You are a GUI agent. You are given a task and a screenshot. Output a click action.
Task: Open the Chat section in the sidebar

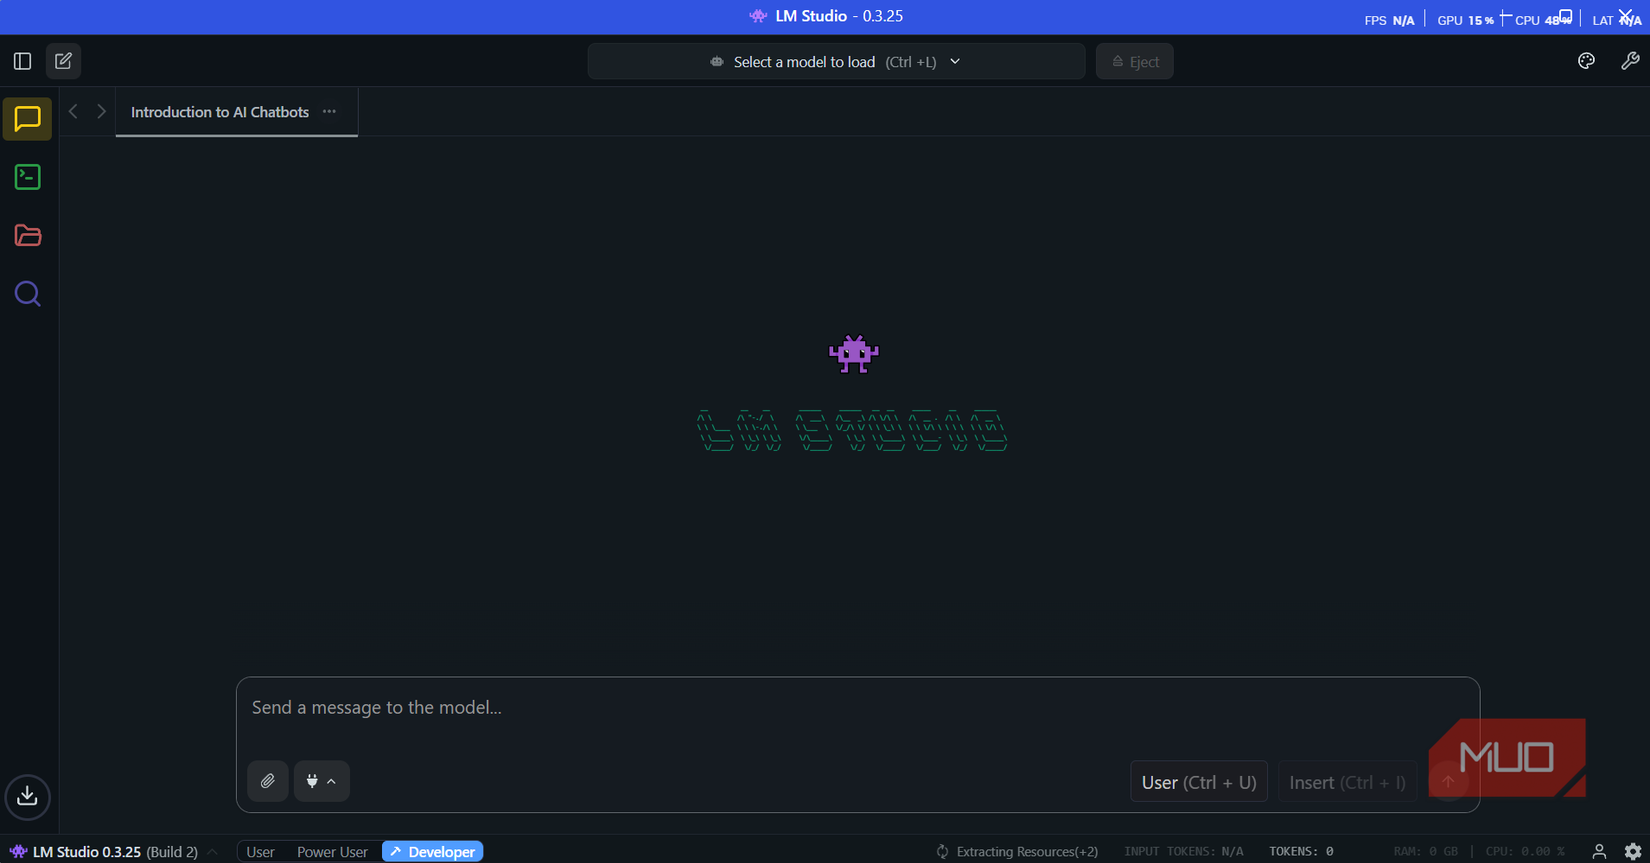pos(27,119)
